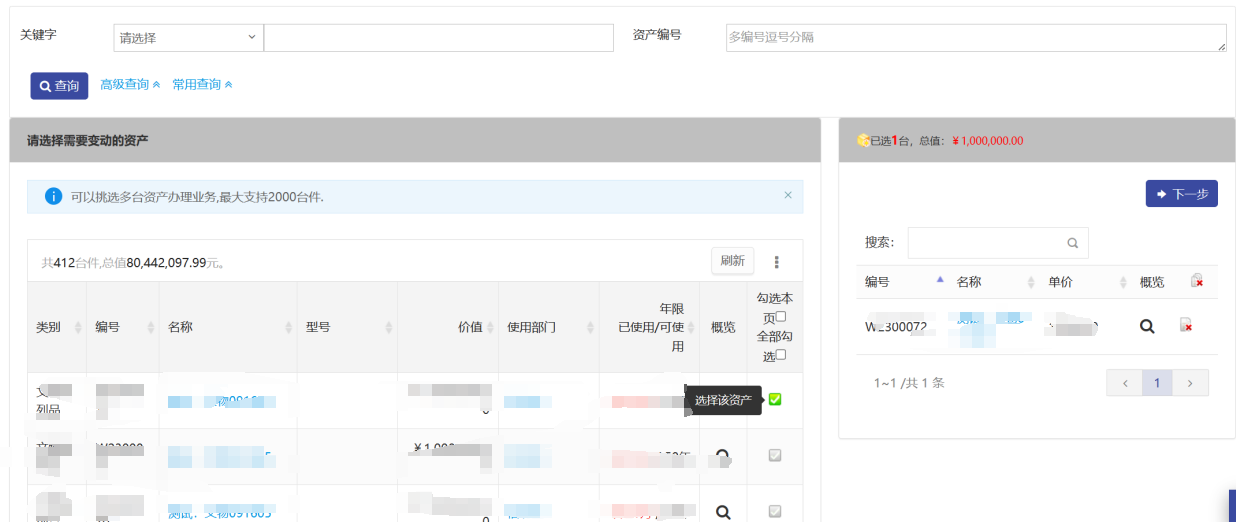1236x522 pixels.
Task: Click the 查询 search button
Action: [x=59, y=86]
